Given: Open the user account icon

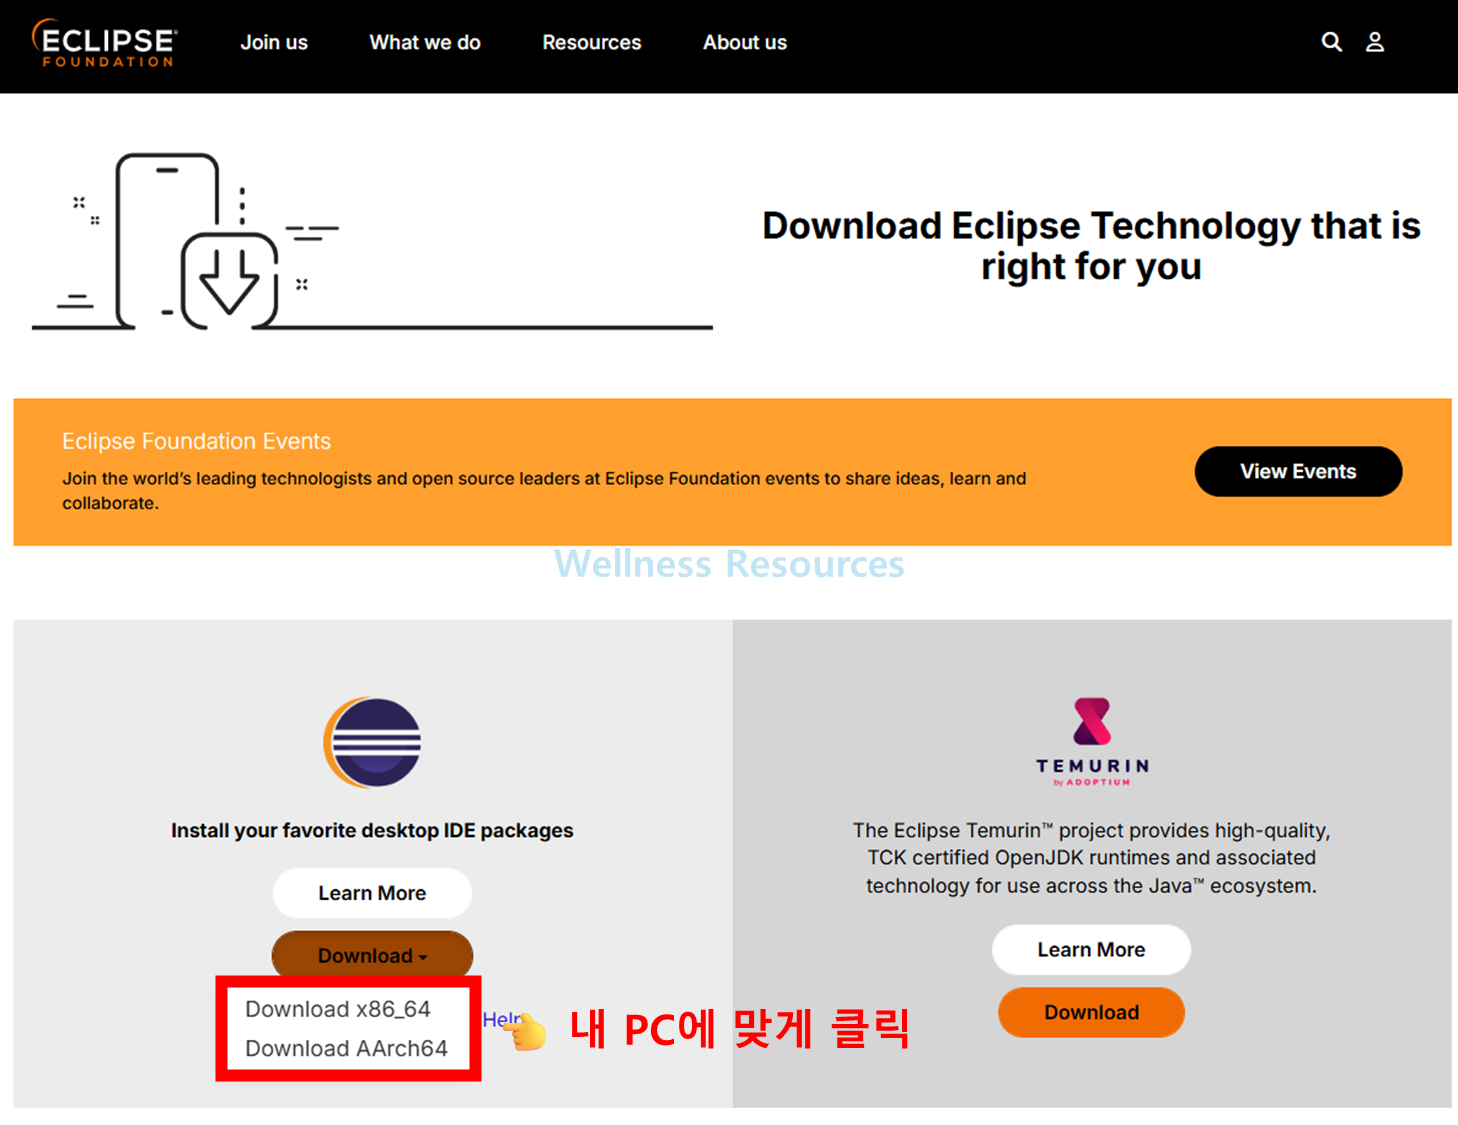Looking at the screenshot, I should click(x=1375, y=42).
